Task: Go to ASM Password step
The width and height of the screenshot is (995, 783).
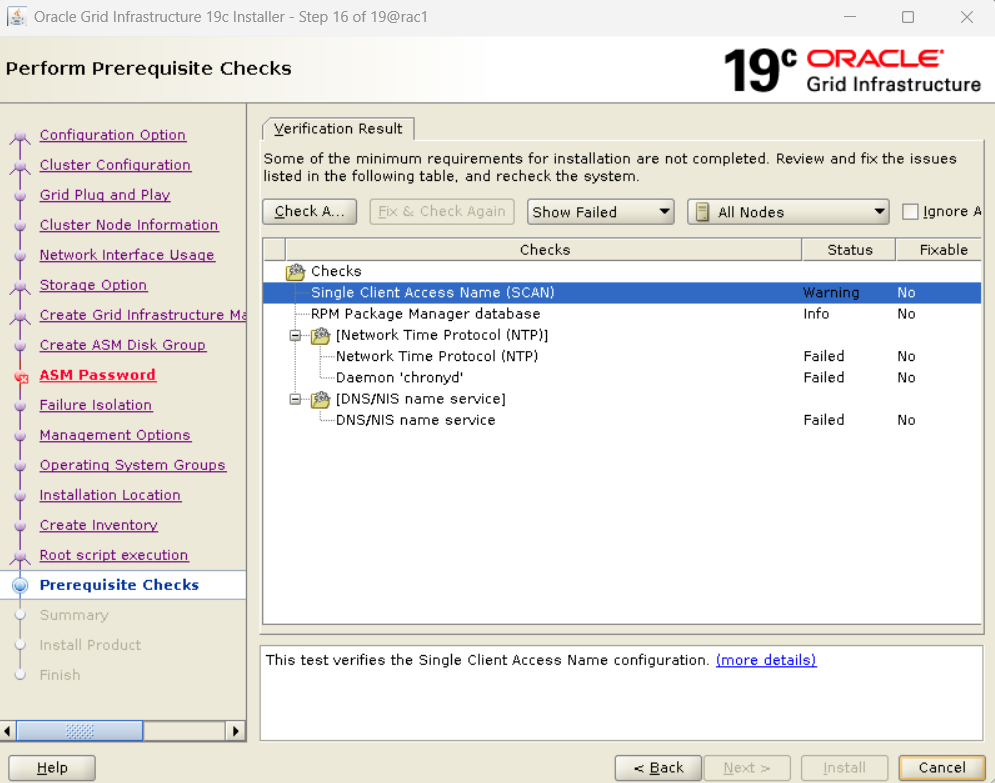Action: [x=97, y=375]
